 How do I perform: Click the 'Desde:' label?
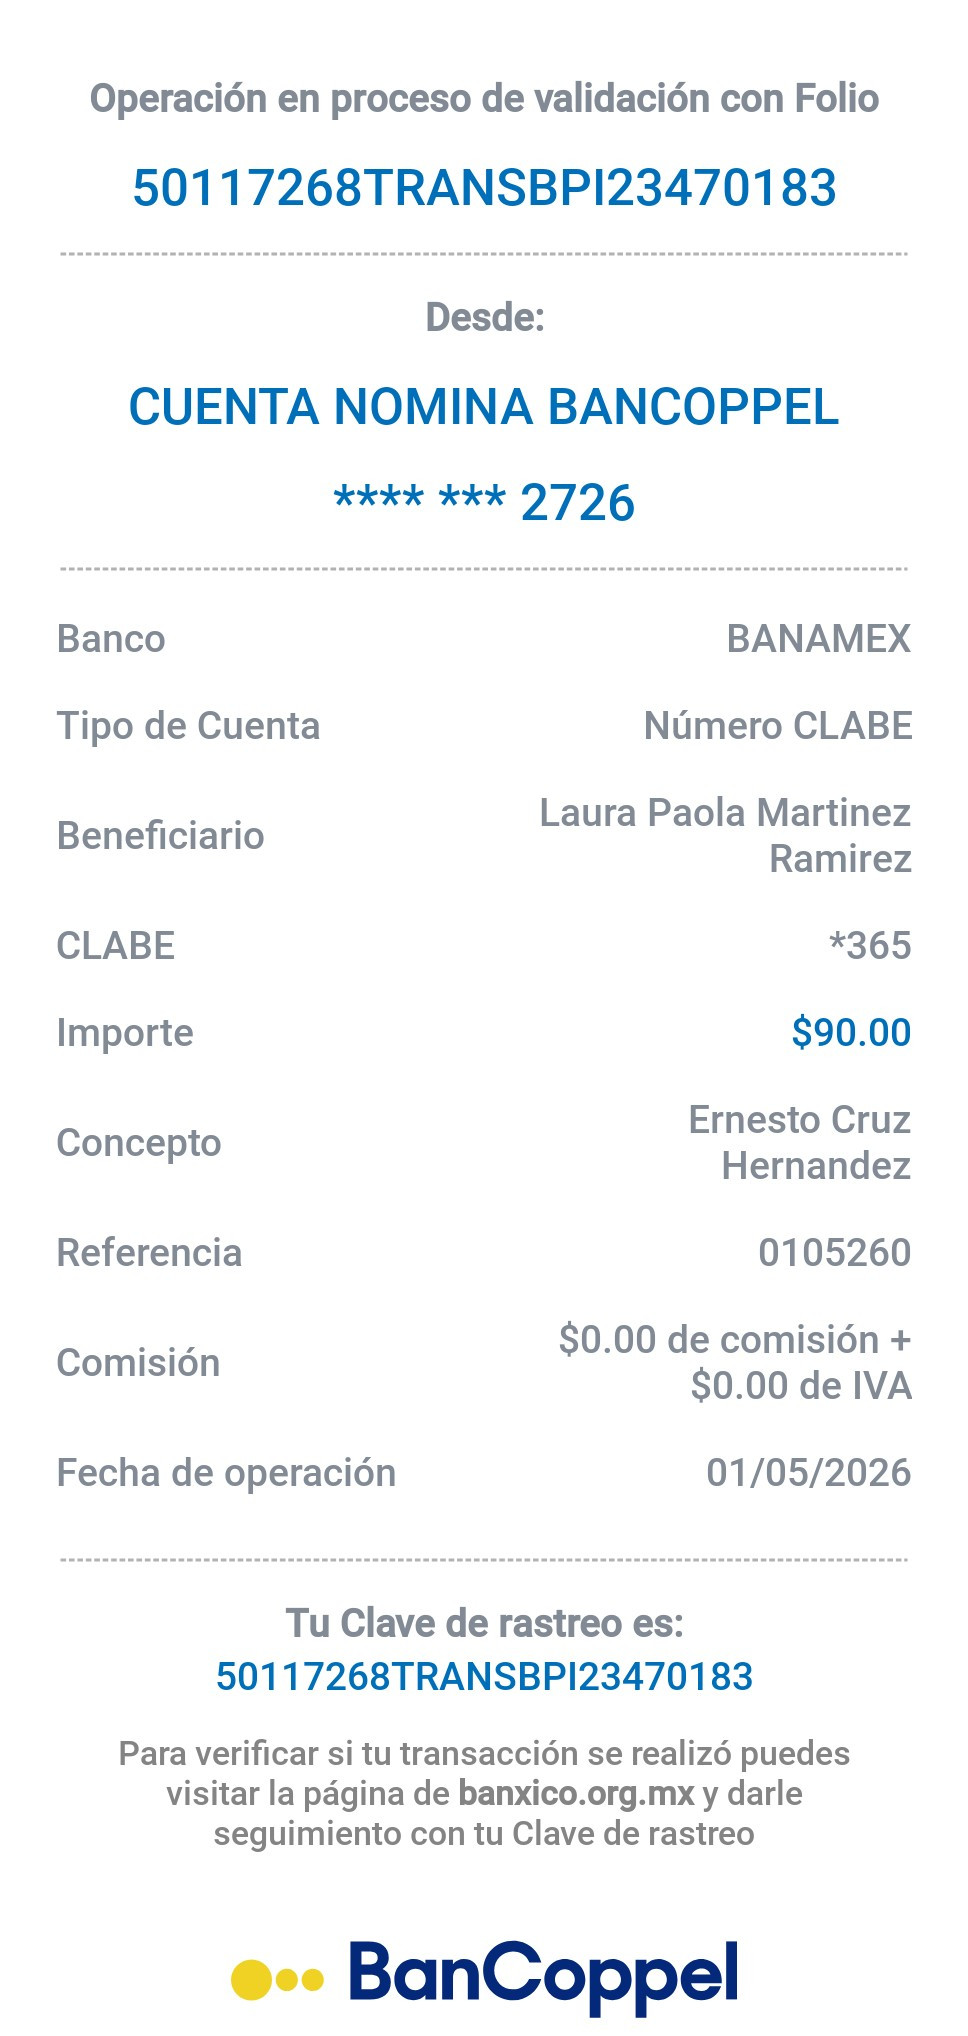tap(484, 317)
